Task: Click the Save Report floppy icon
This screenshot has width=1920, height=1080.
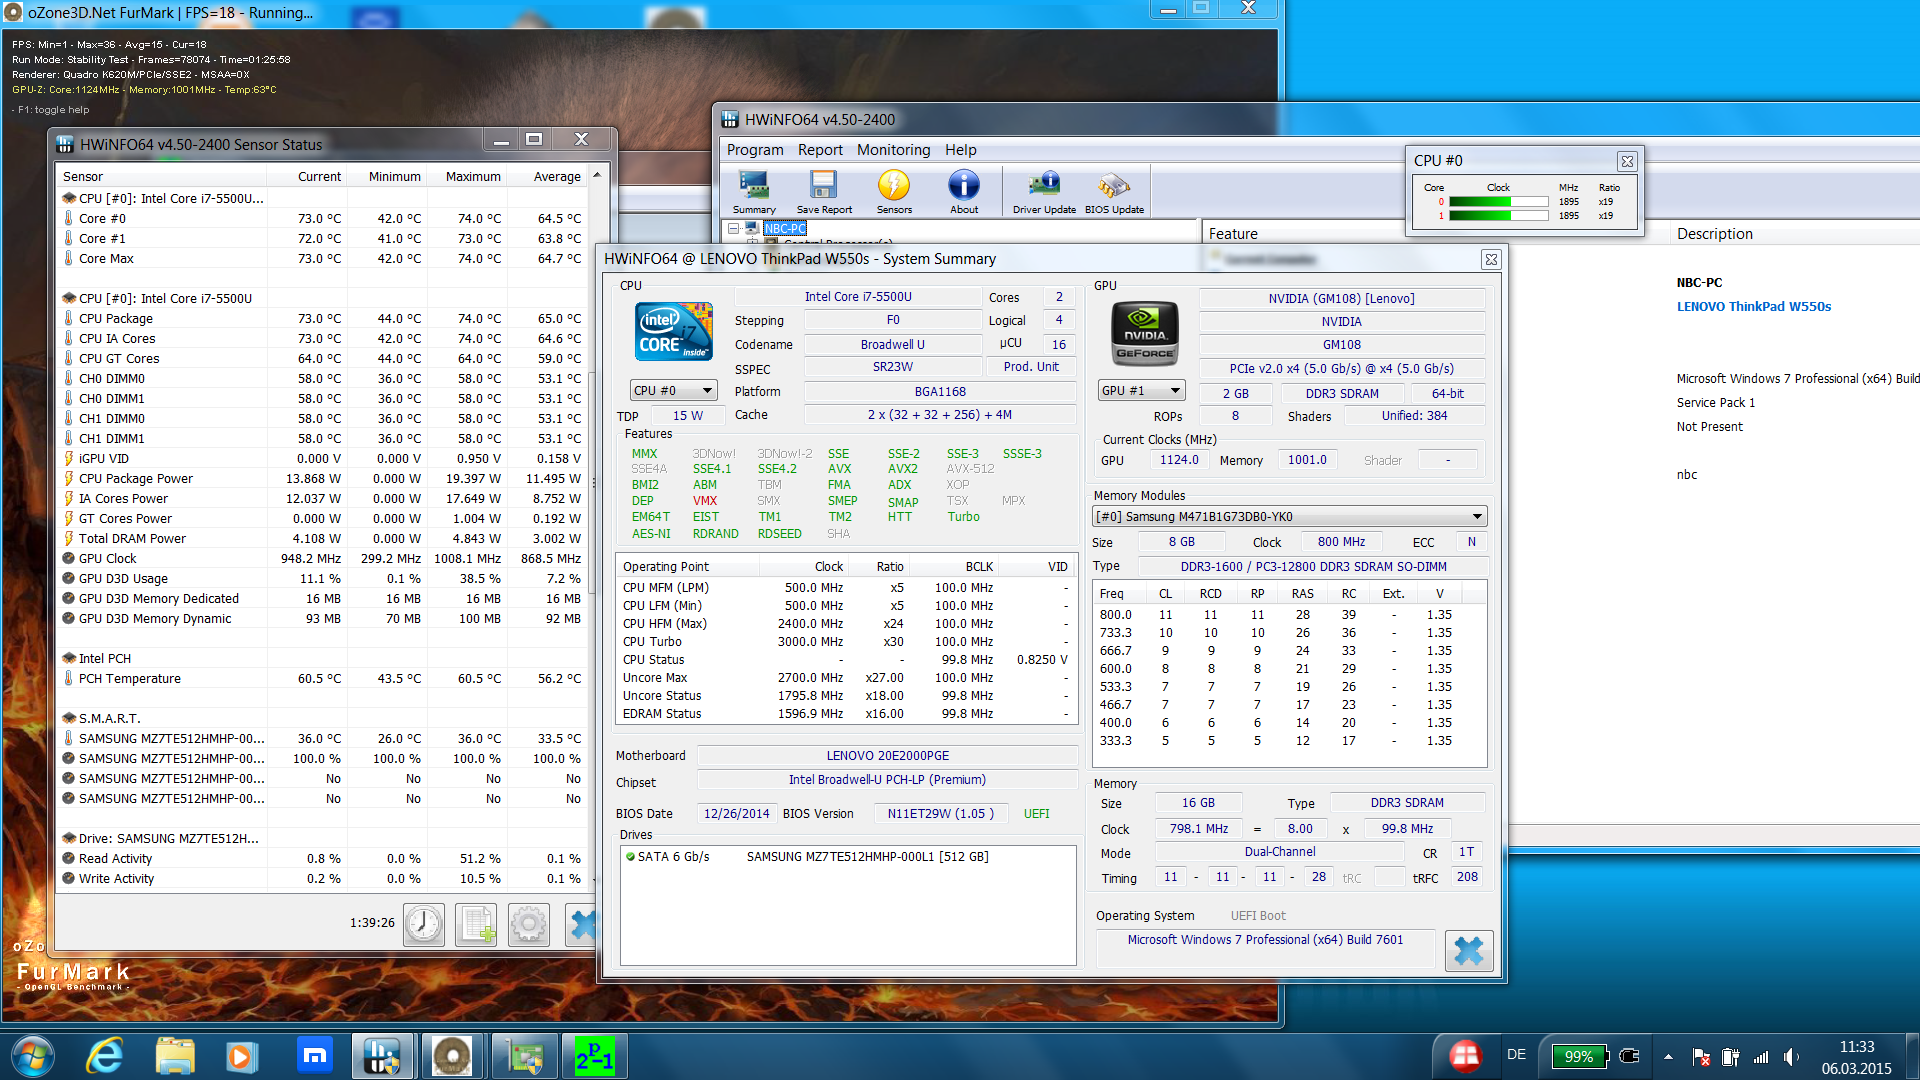Action: pos(824,190)
